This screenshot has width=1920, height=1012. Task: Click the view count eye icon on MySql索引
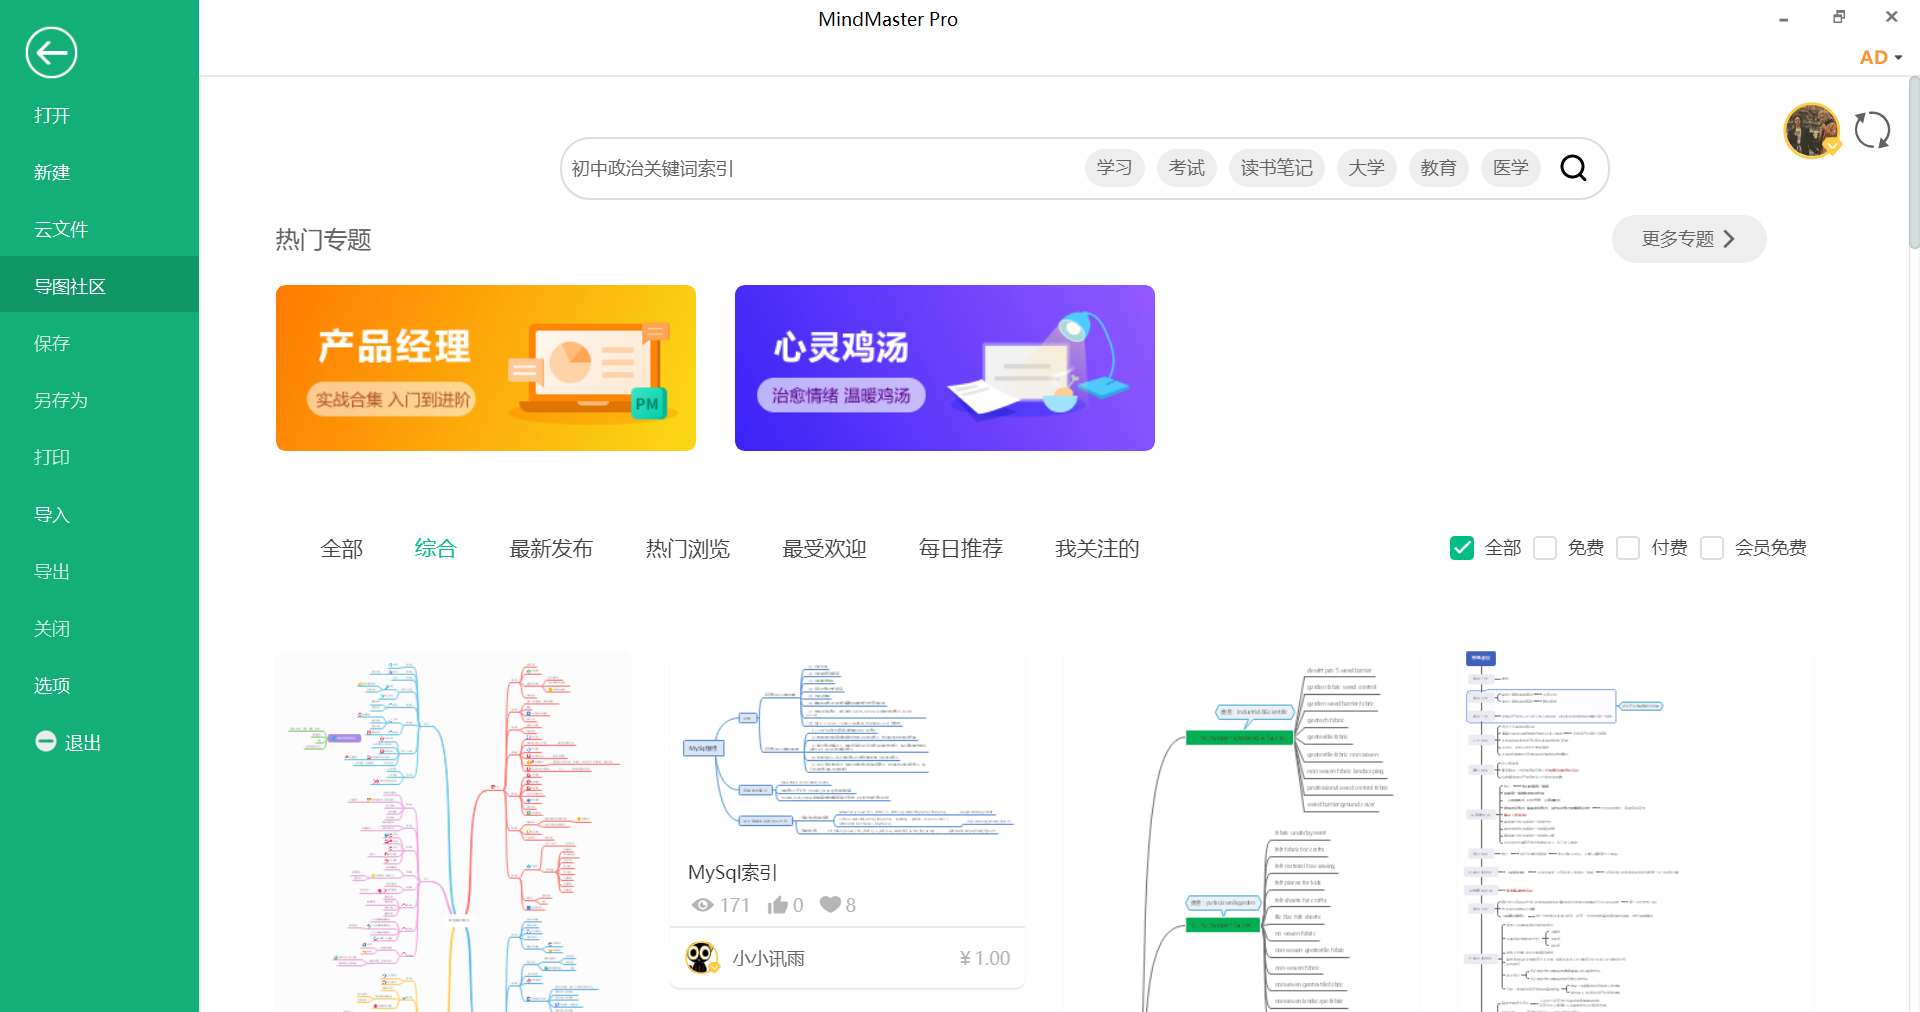click(x=703, y=905)
